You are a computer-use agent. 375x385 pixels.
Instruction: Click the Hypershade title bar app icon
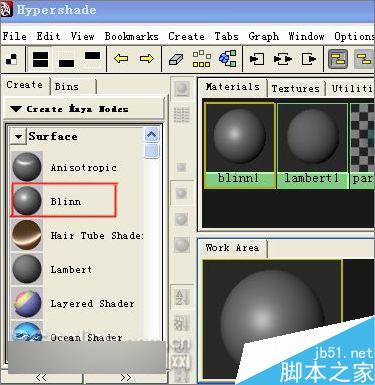pos(7,9)
